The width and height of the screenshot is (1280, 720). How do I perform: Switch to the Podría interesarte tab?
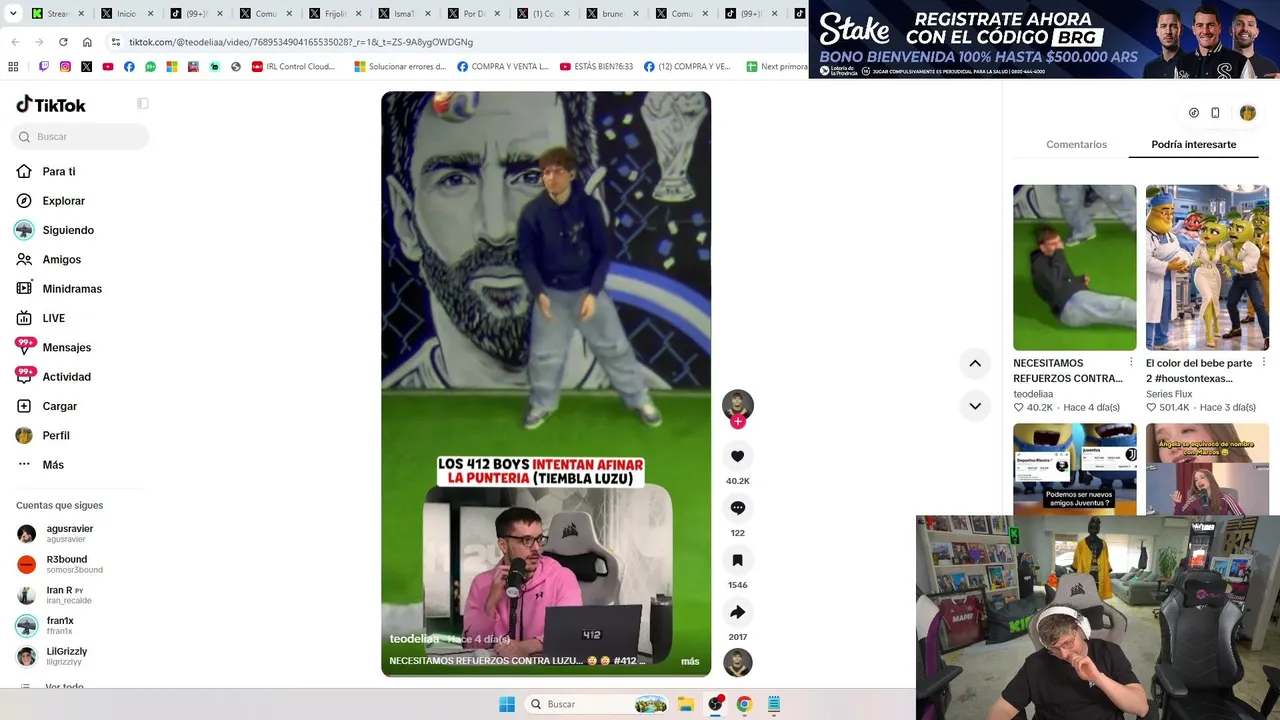tap(1193, 145)
